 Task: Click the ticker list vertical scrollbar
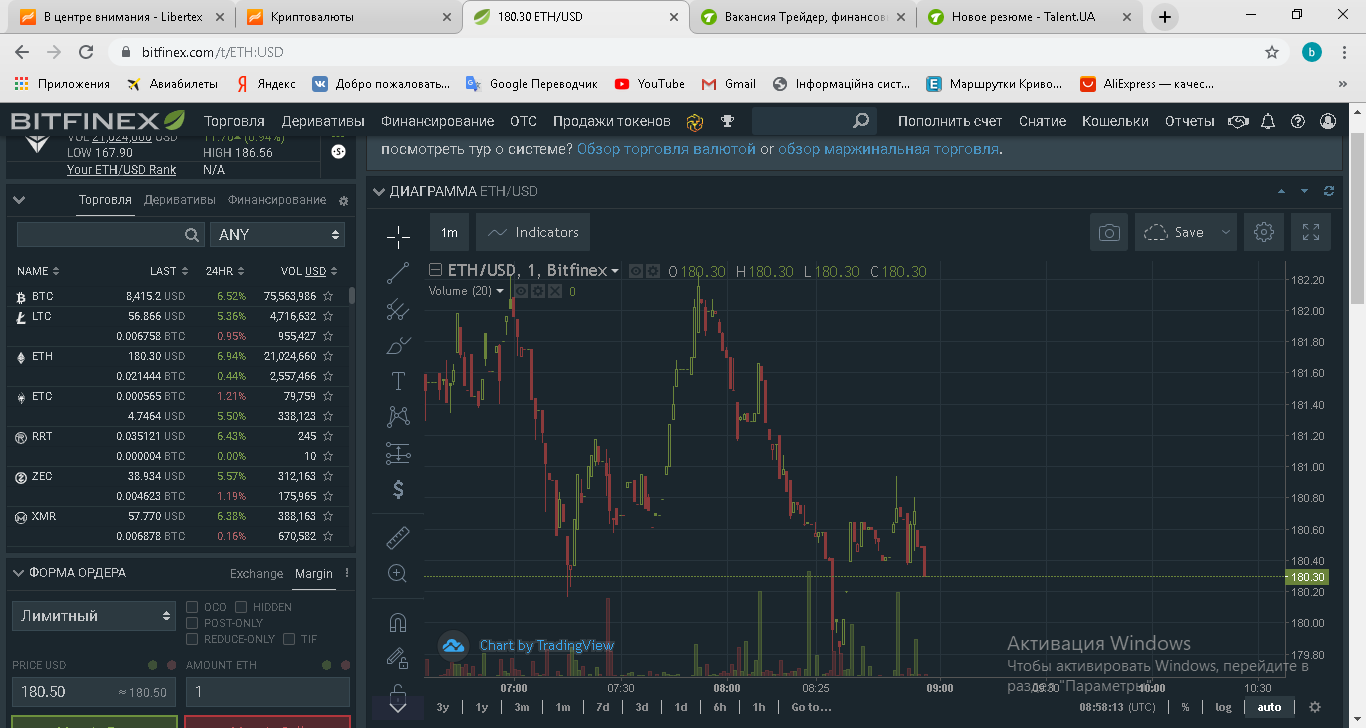coord(351,297)
